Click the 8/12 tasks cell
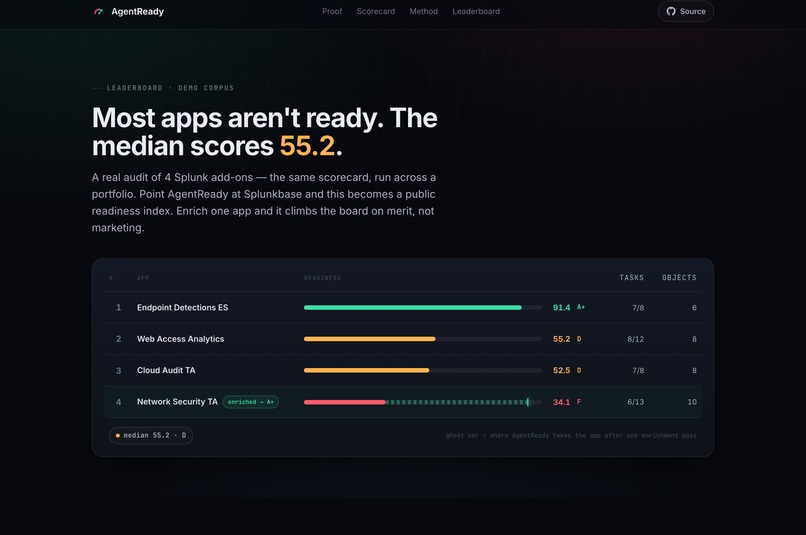The image size is (806, 535). (635, 339)
